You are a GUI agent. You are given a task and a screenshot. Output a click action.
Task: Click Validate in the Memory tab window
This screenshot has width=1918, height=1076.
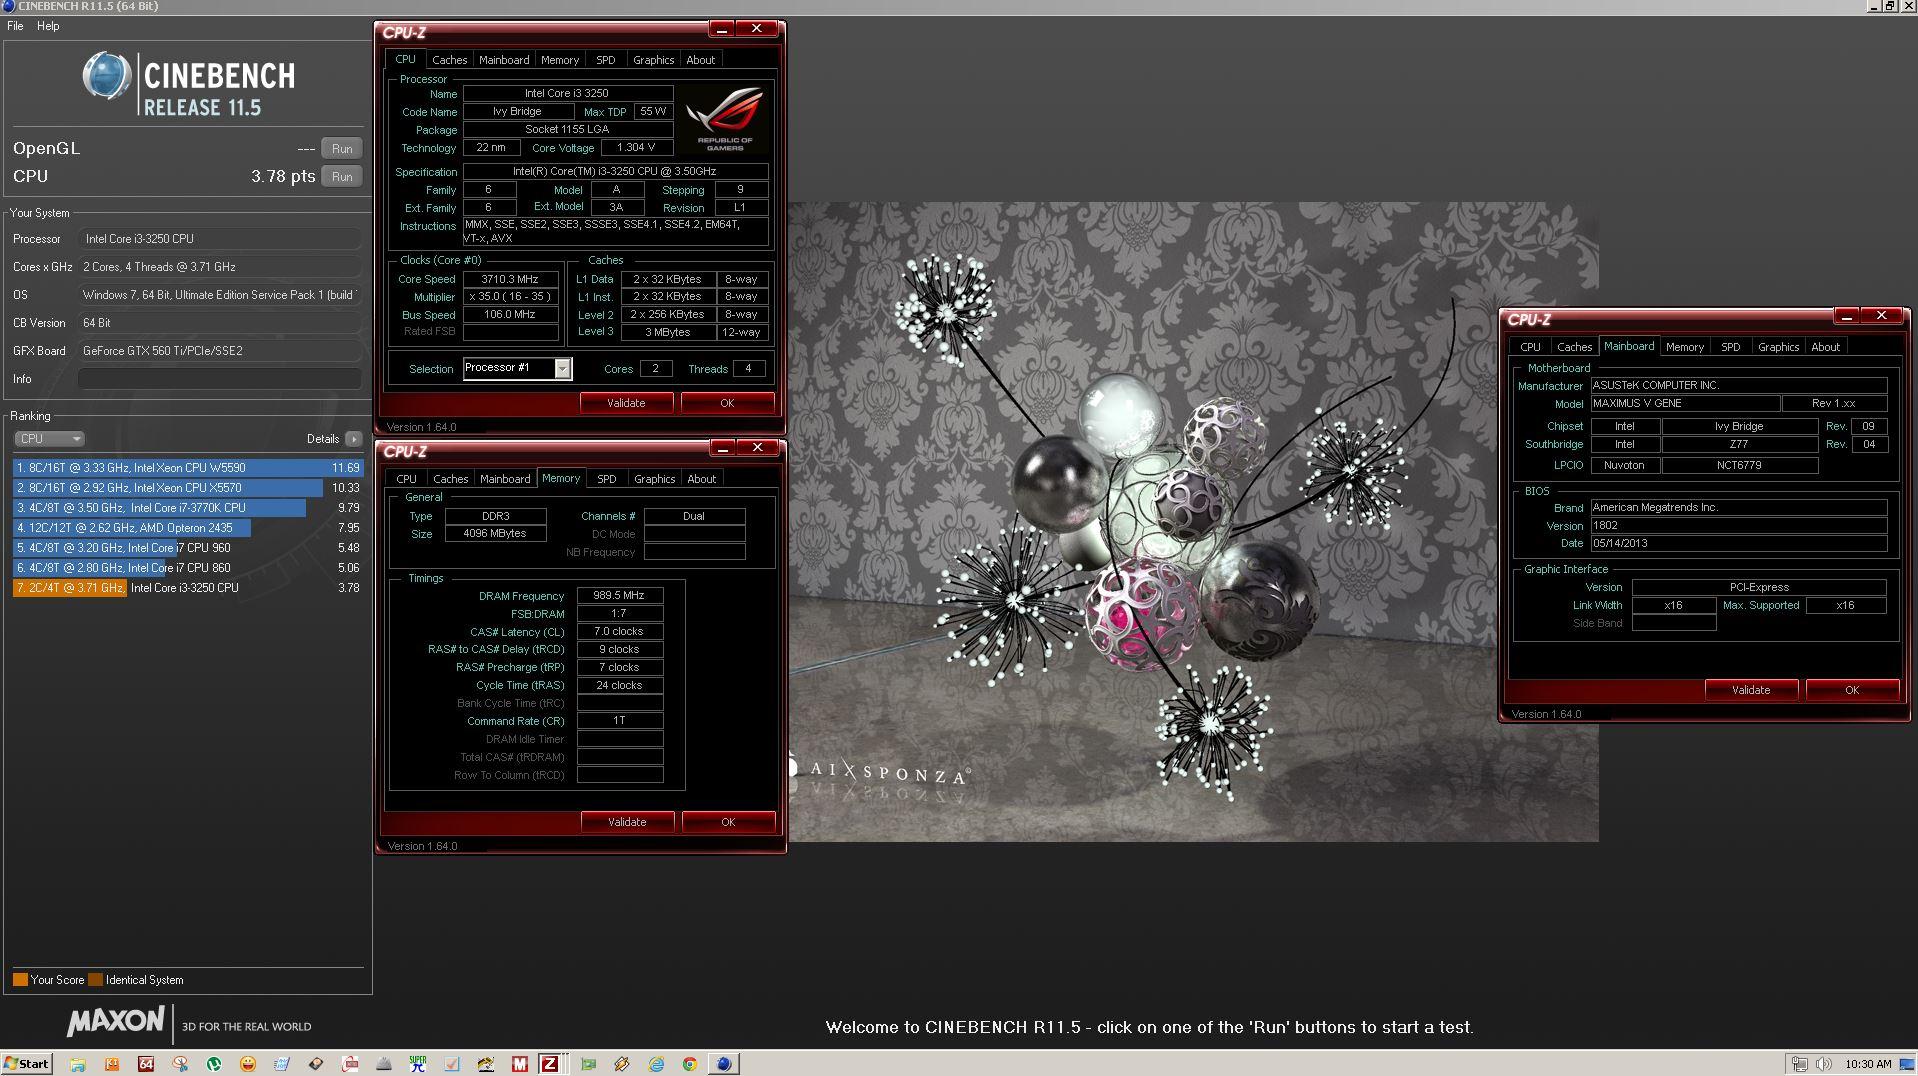(x=627, y=822)
